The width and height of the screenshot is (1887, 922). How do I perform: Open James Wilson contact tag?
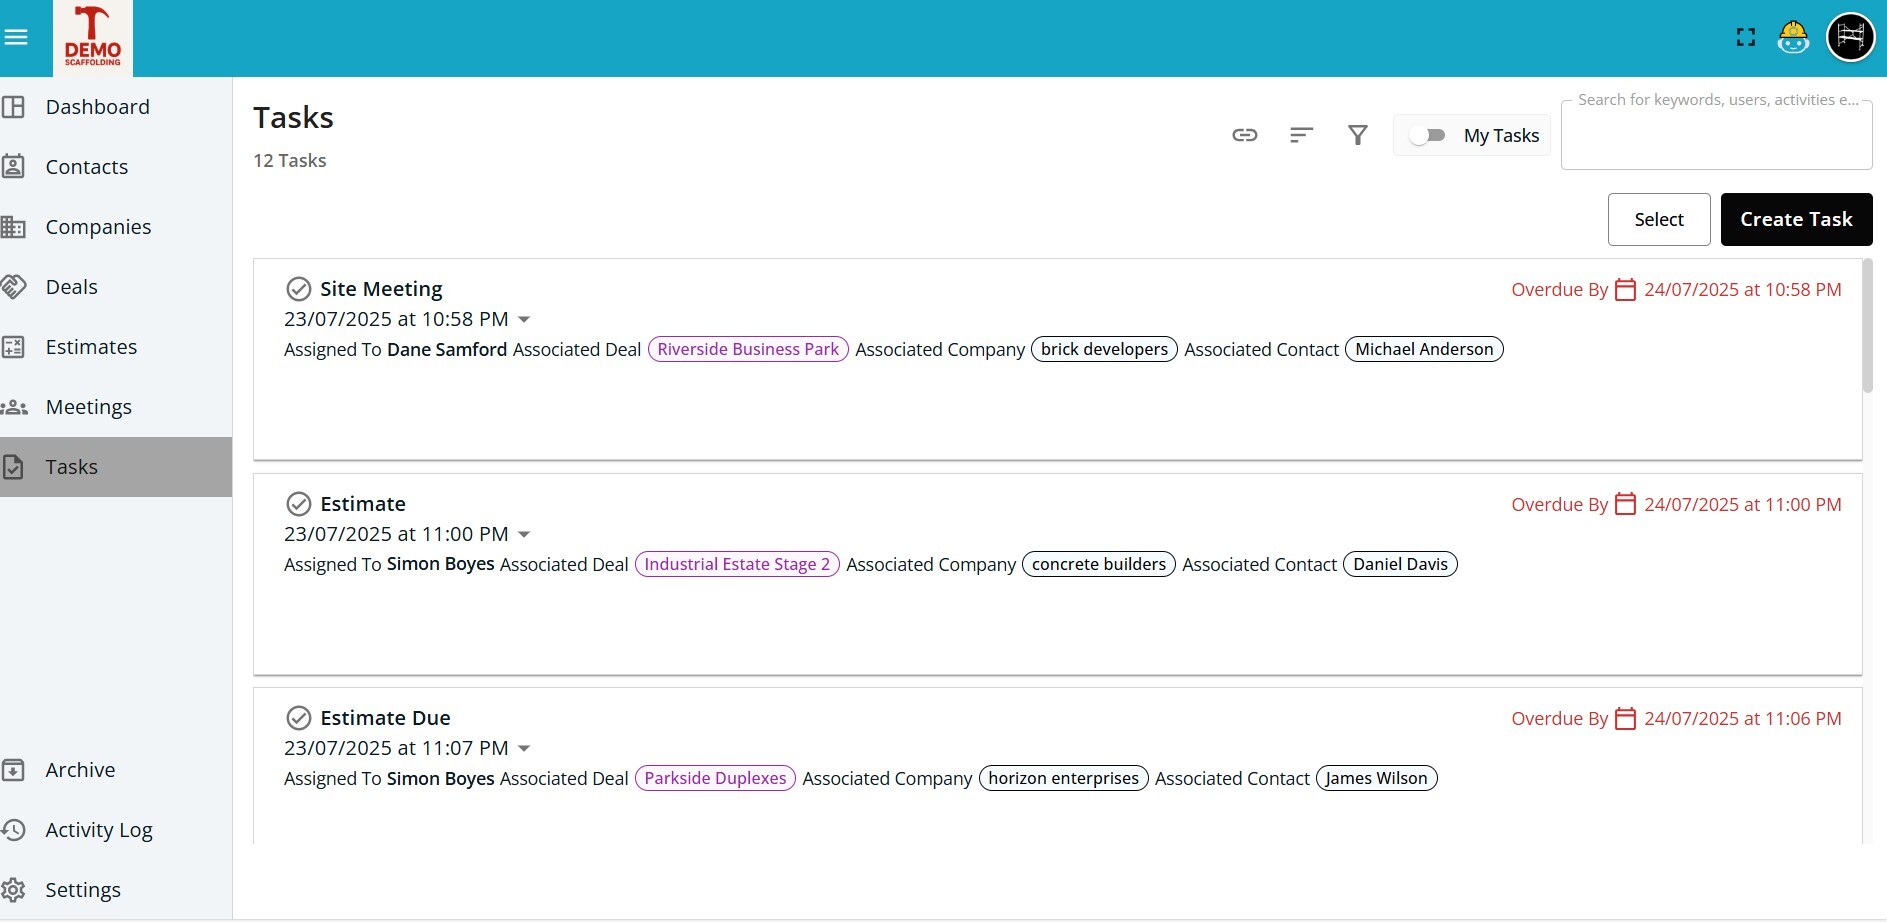coord(1376,778)
